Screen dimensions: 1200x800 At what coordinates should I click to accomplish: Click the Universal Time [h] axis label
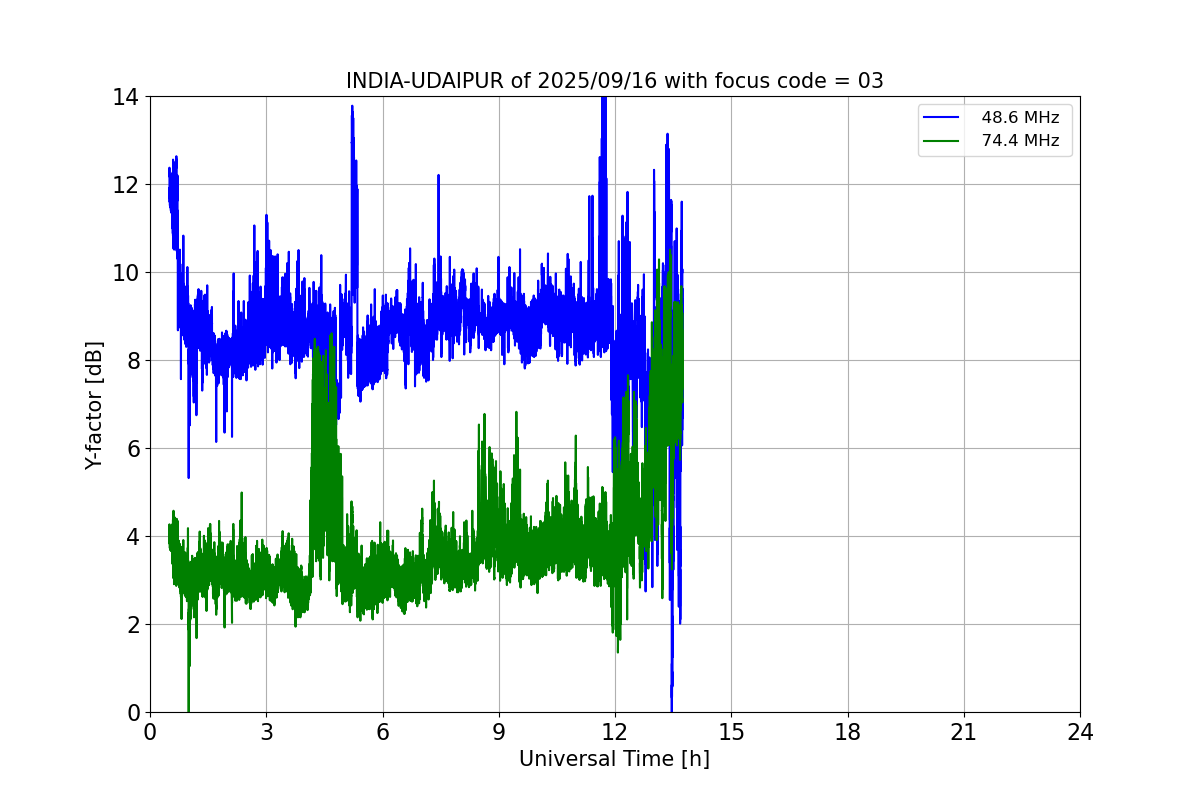614,760
